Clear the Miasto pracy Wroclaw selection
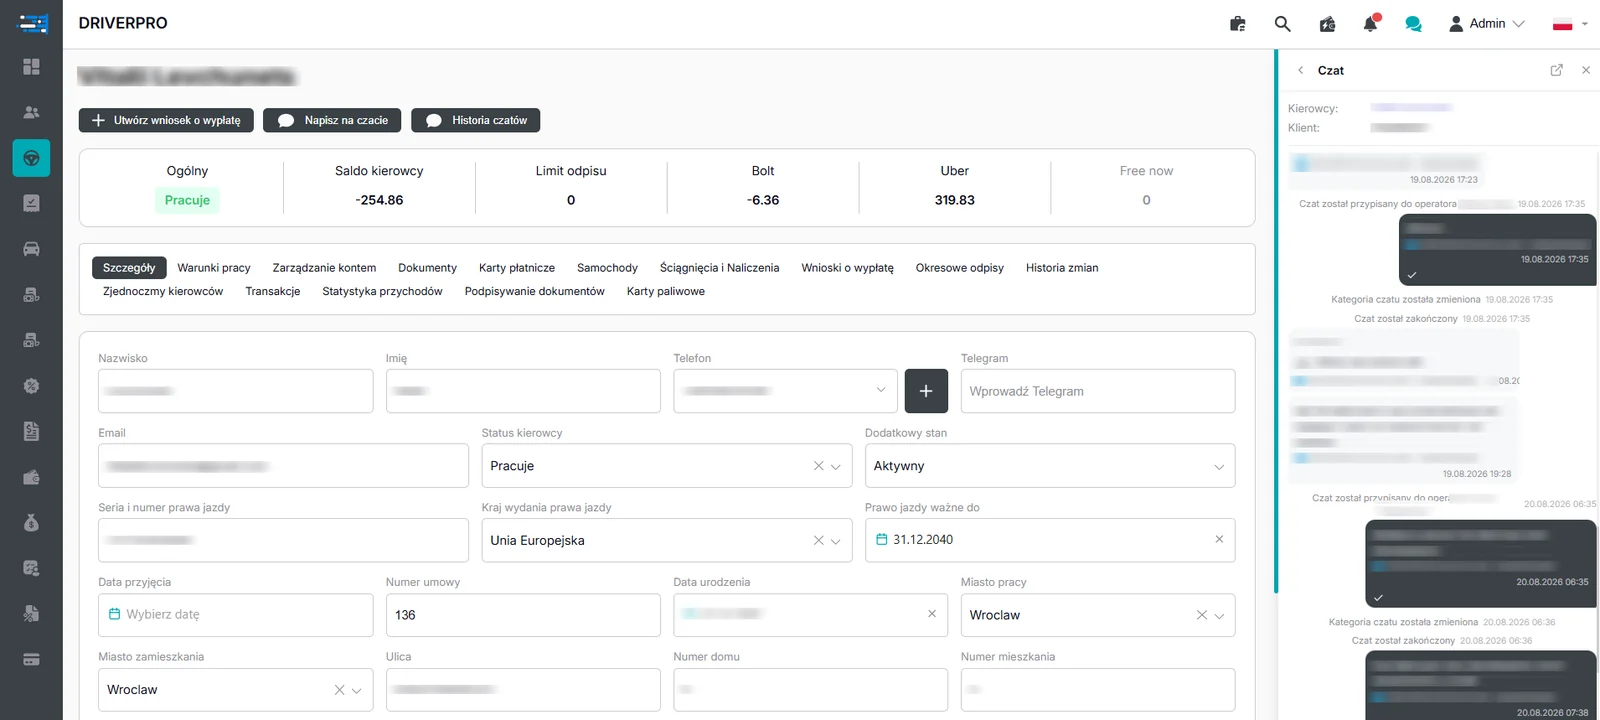 tap(1202, 615)
